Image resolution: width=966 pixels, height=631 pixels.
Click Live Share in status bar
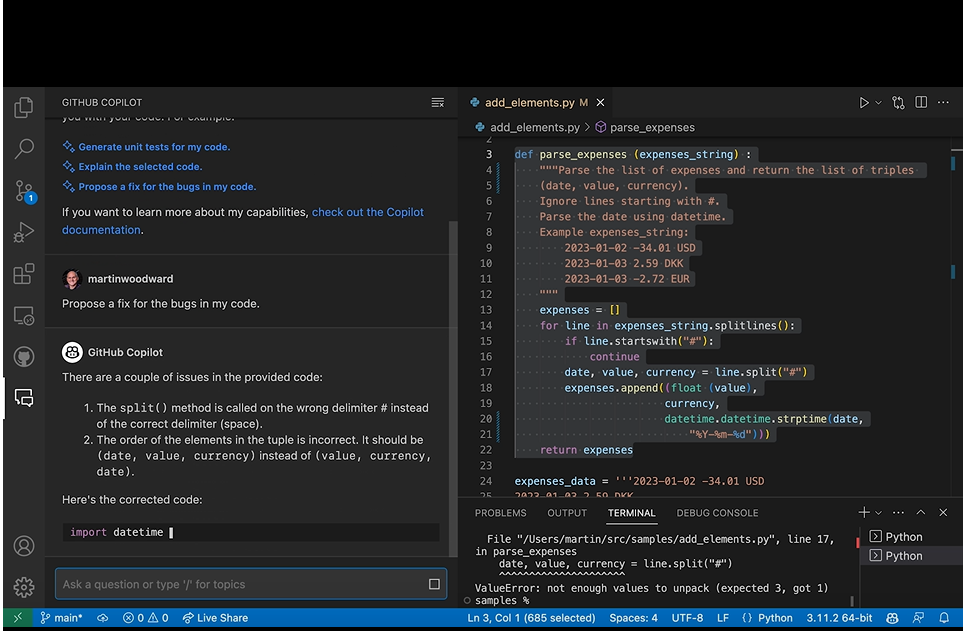pos(215,617)
